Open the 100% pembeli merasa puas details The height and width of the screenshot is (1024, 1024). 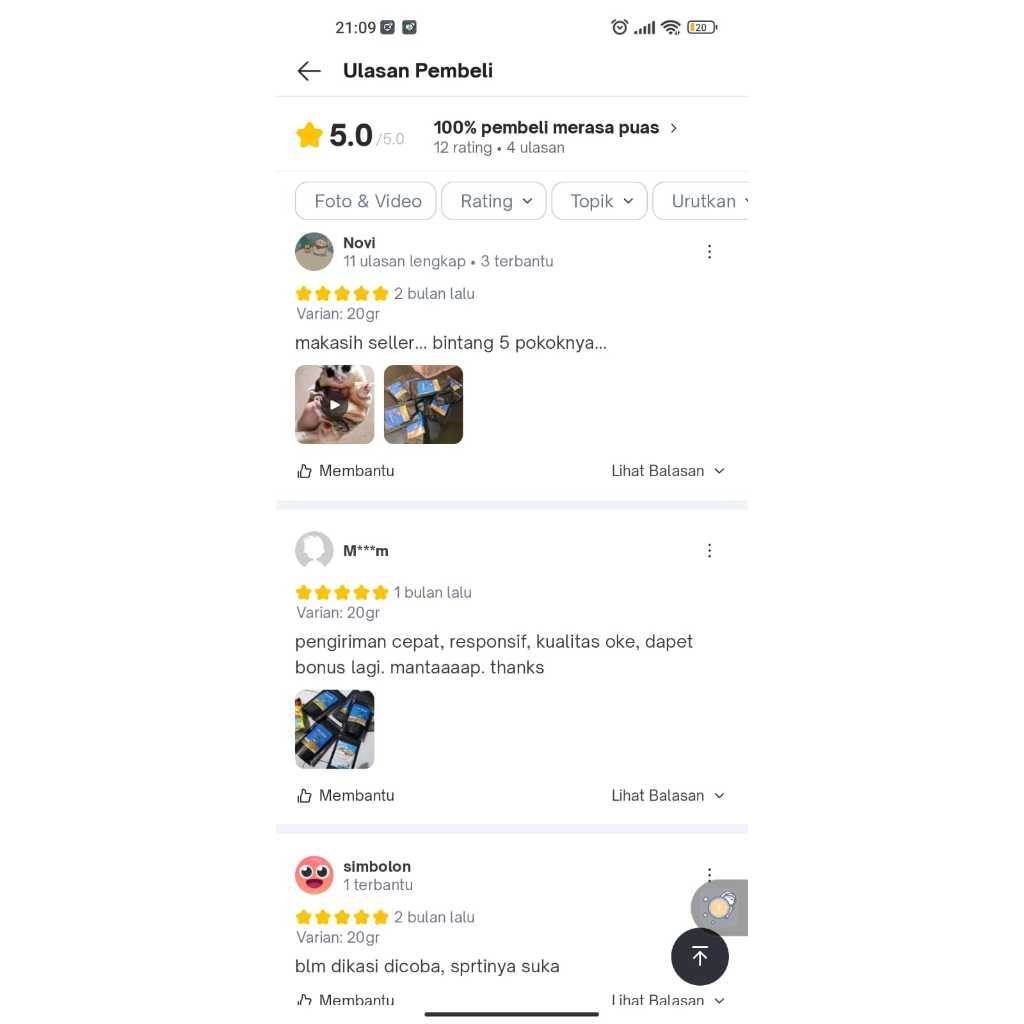tap(555, 128)
